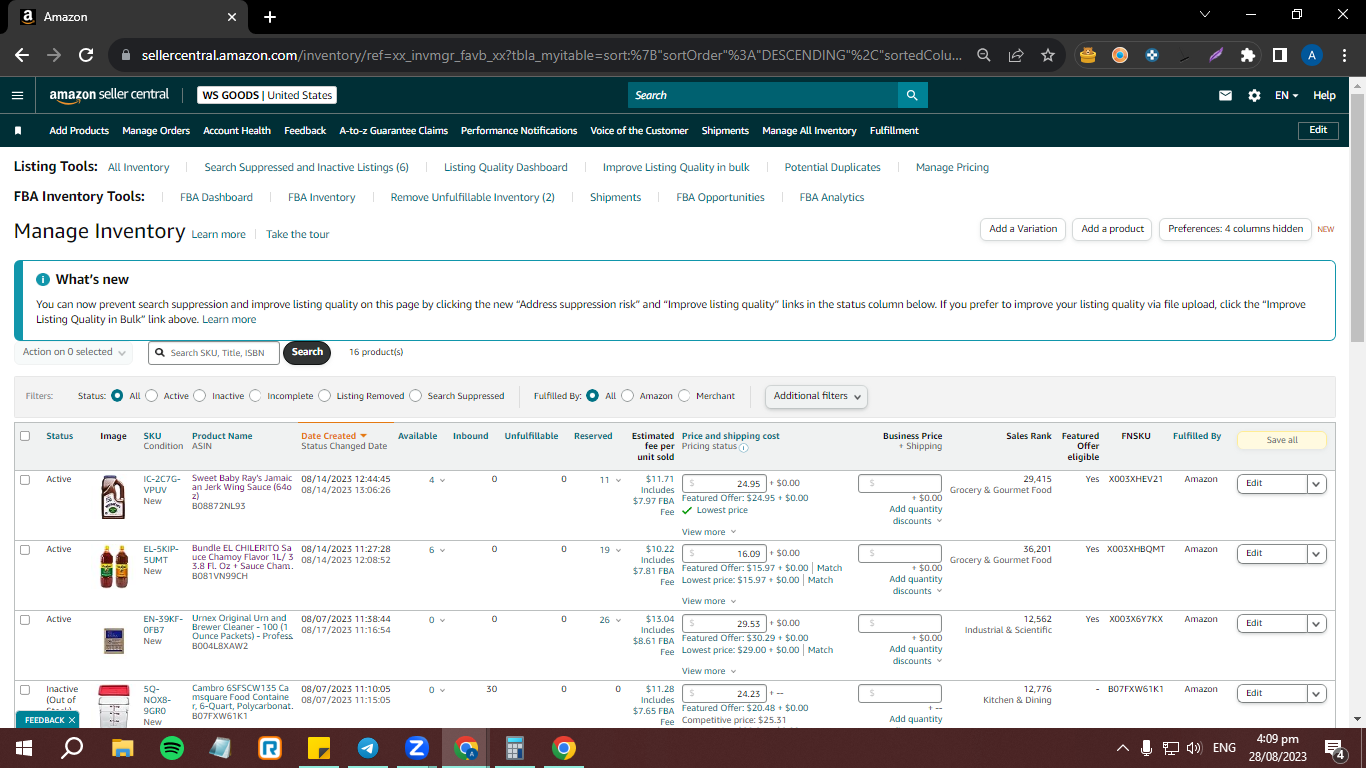This screenshot has height=768, width=1366.
Task: Click the price field showing 24.95
Action: click(724, 483)
